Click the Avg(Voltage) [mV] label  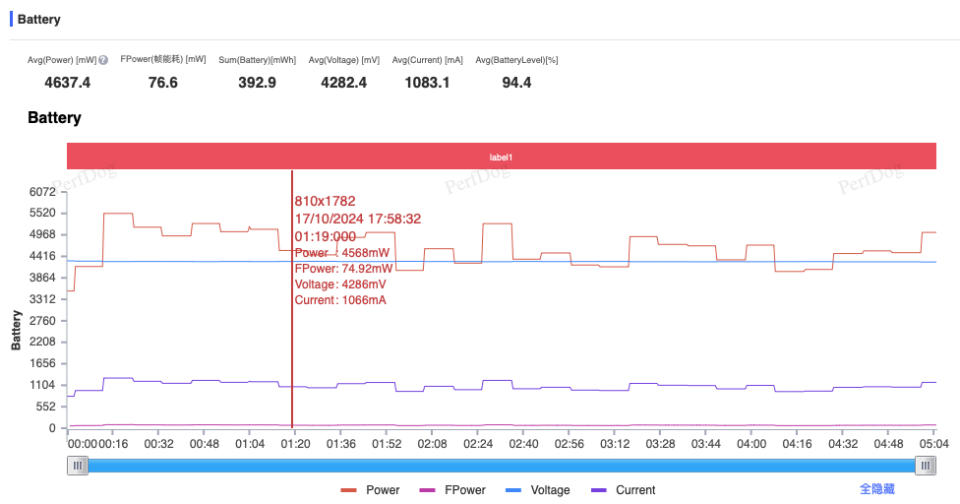[344, 60]
